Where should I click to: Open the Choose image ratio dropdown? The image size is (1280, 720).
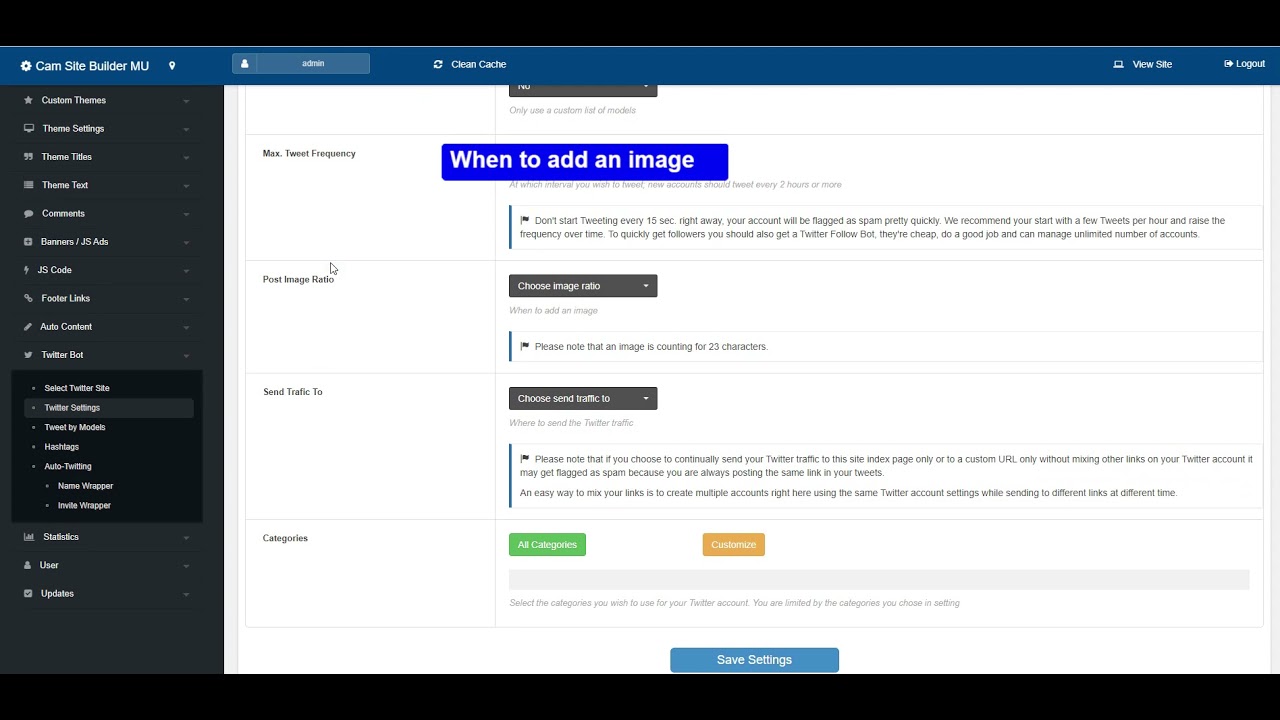(x=583, y=286)
